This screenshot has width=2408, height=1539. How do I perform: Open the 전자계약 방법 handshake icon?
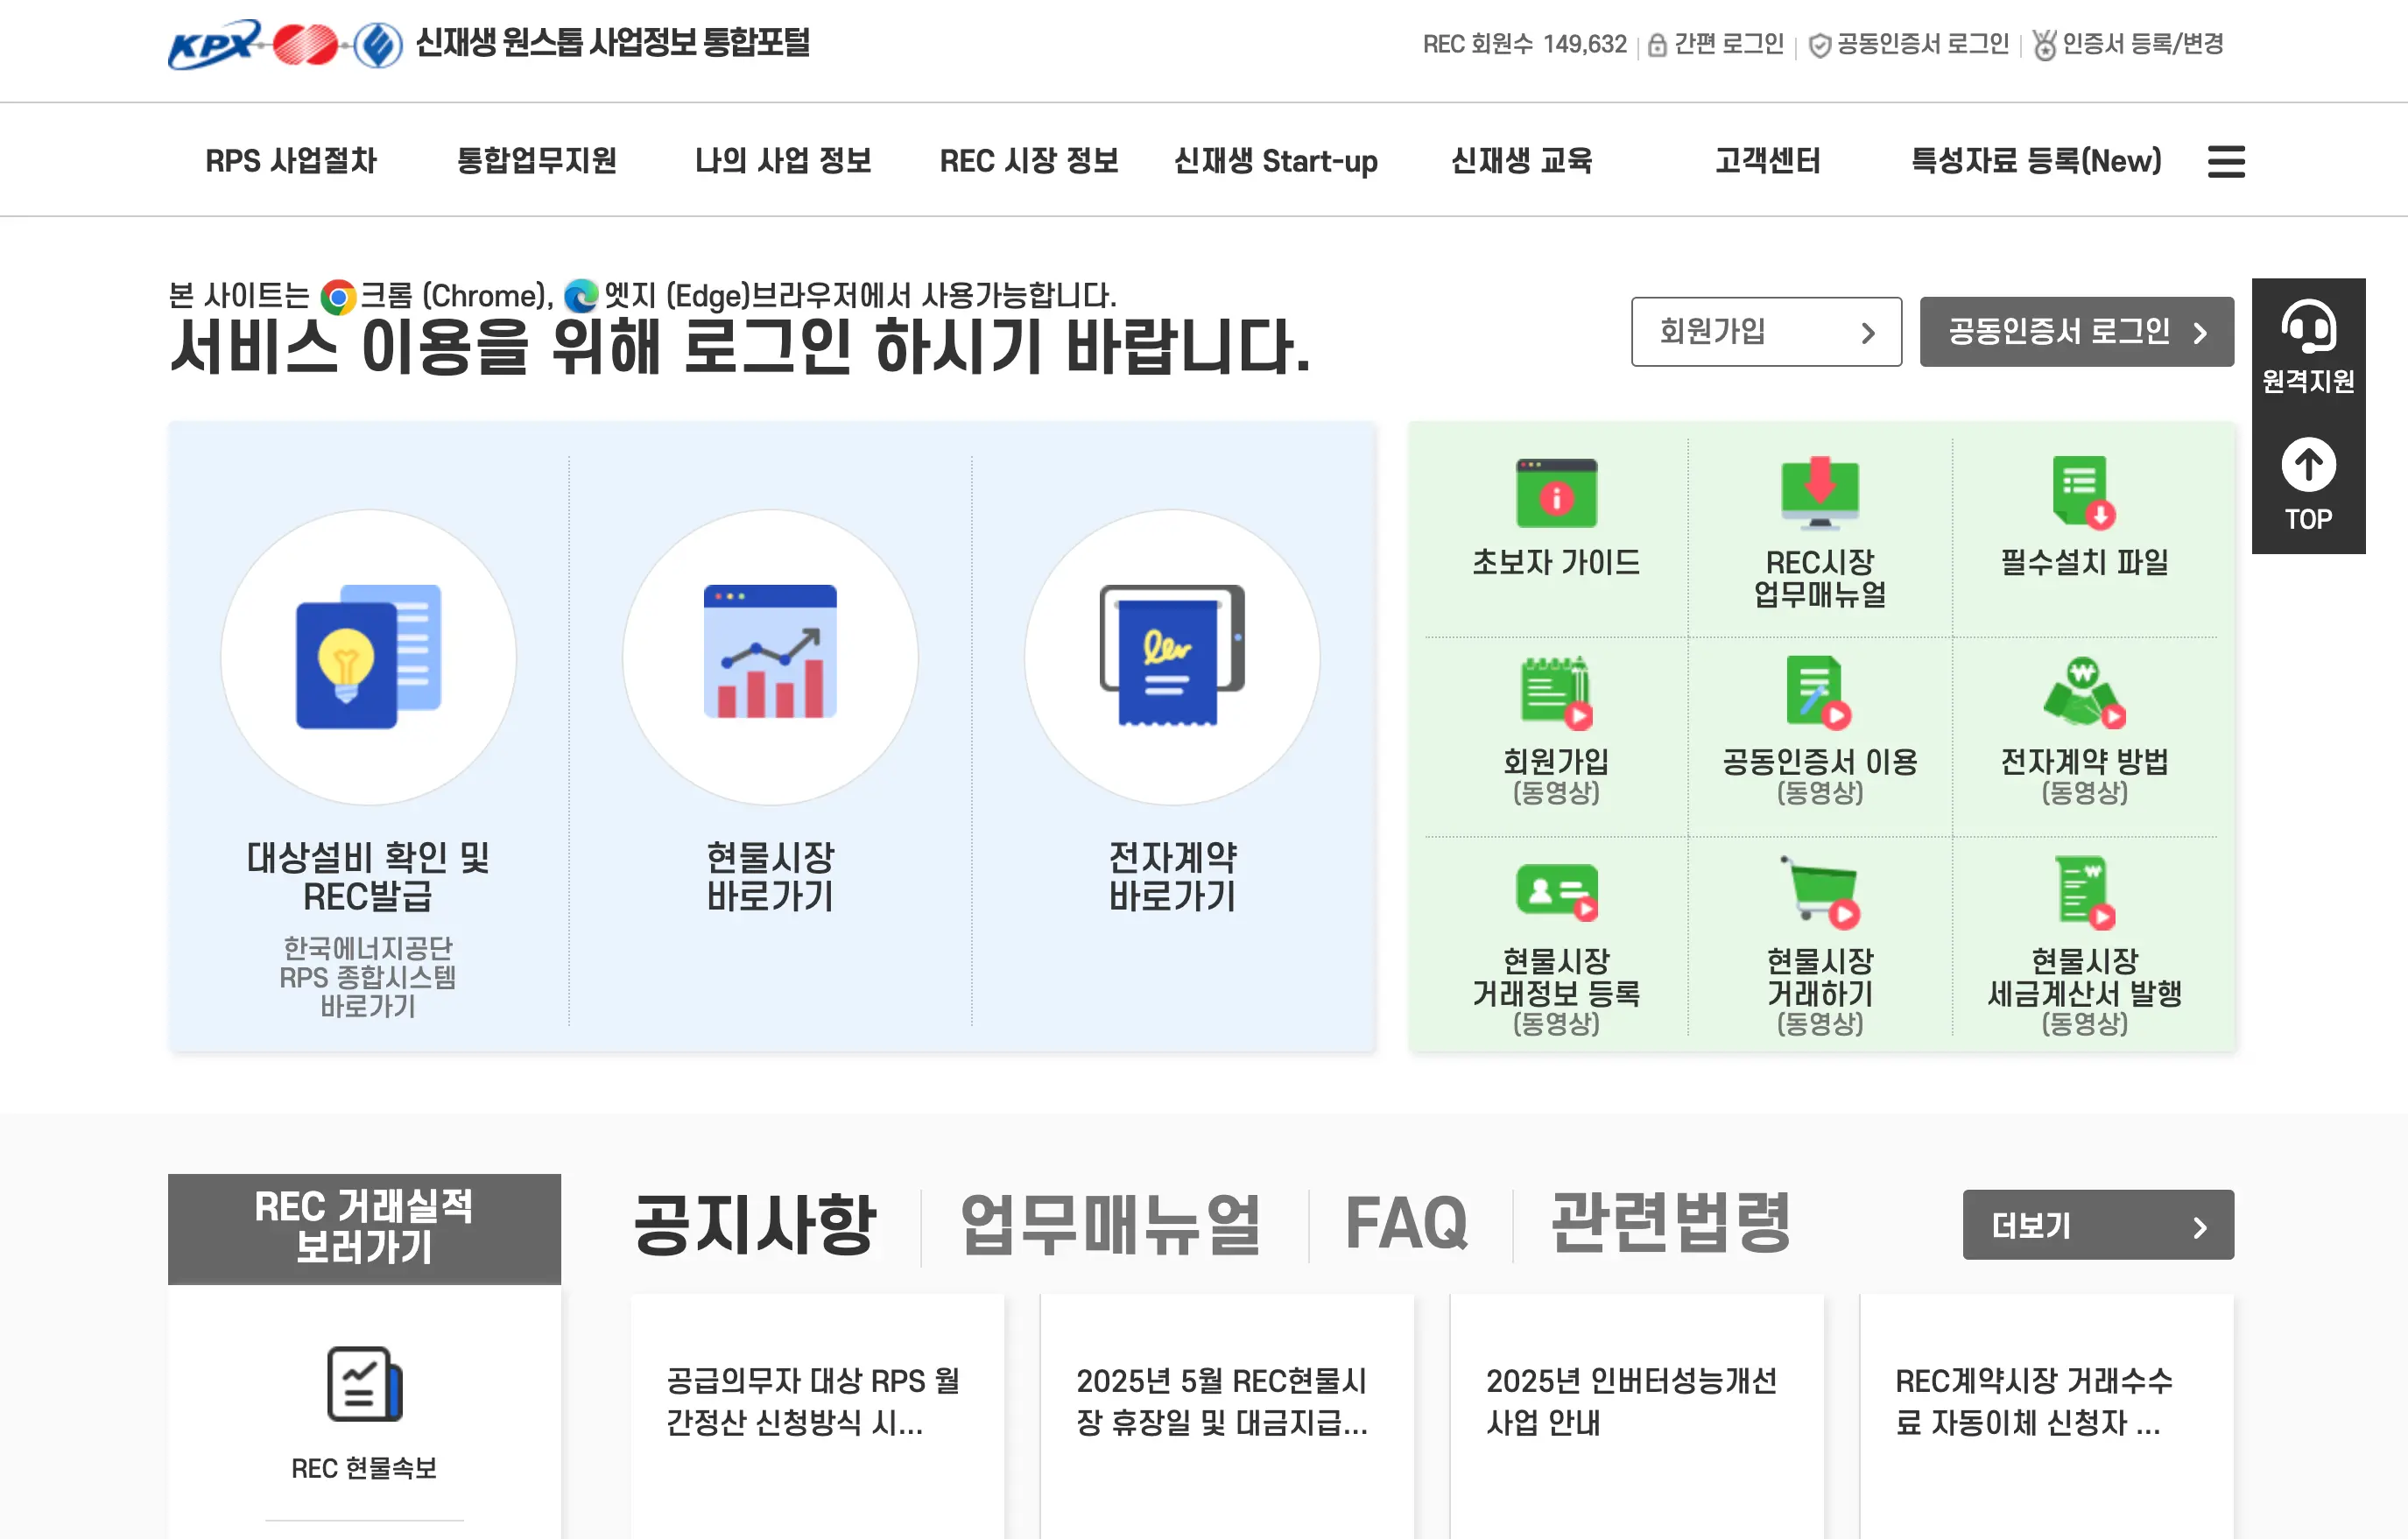tap(2084, 692)
